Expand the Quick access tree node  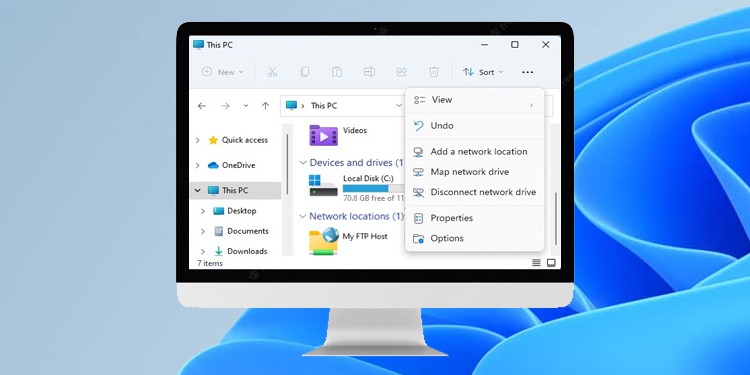pos(198,140)
